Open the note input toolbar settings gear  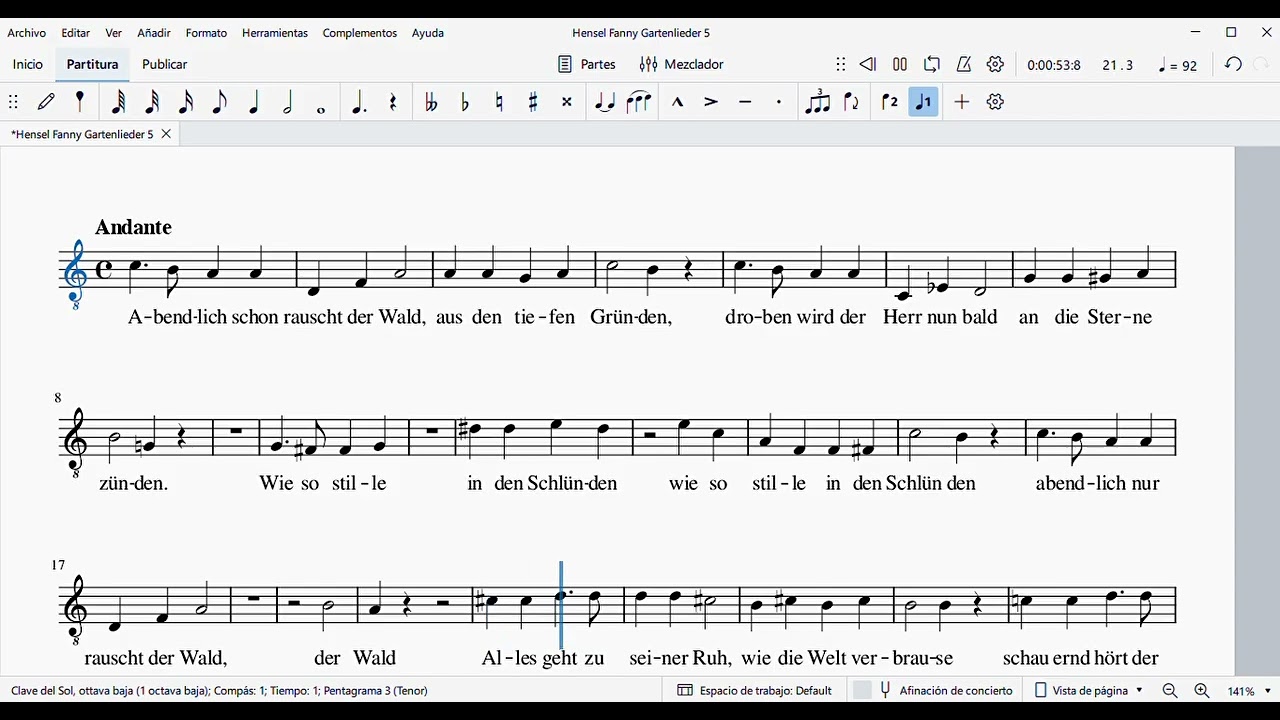point(995,101)
